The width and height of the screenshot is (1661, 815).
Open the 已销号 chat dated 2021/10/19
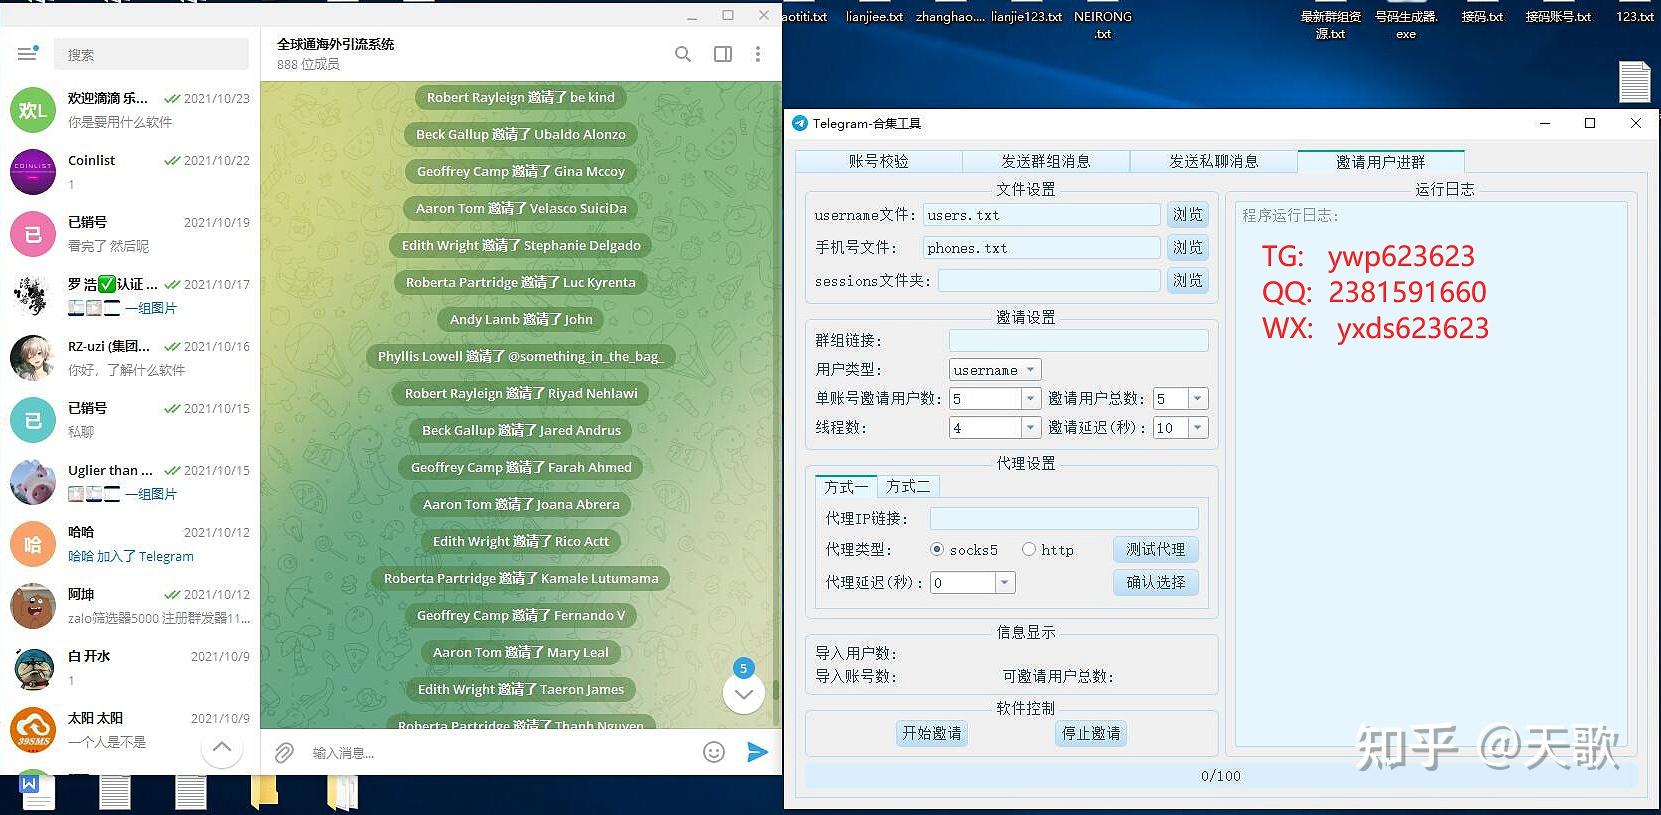coord(130,234)
